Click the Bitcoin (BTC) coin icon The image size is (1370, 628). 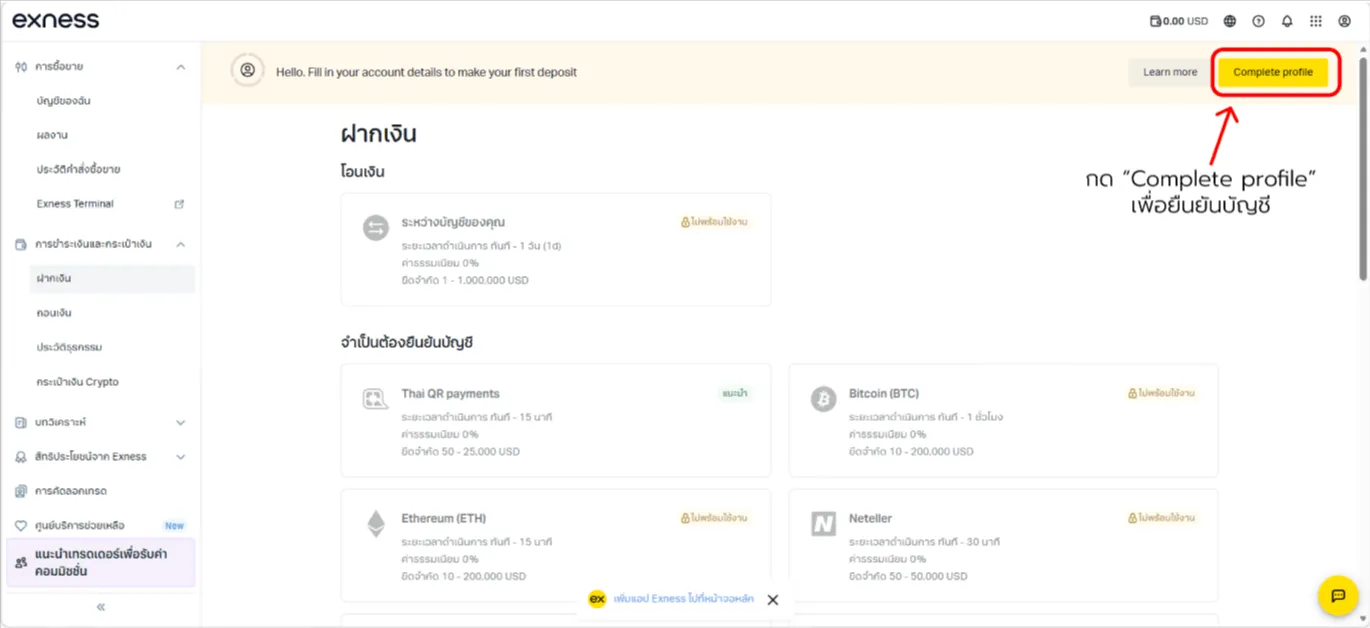tap(823, 399)
